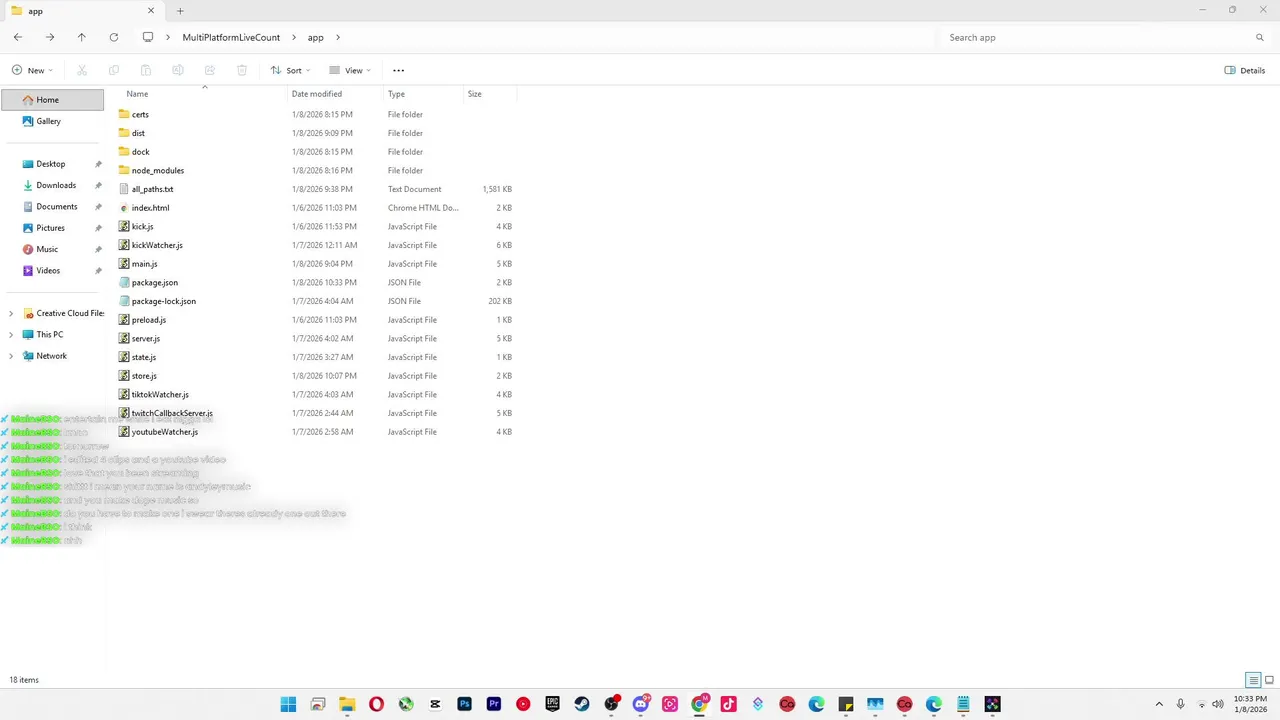Viewport: 1280px width, 720px height.
Task: Sort files by Name column header
Action: point(203,94)
